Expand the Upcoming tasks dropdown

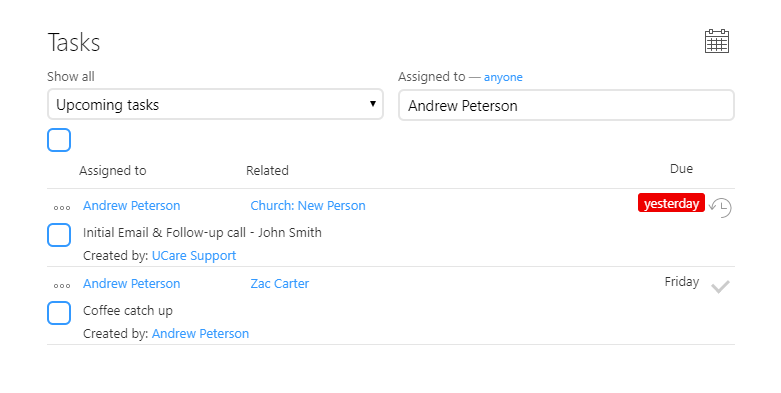coord(215,104)
